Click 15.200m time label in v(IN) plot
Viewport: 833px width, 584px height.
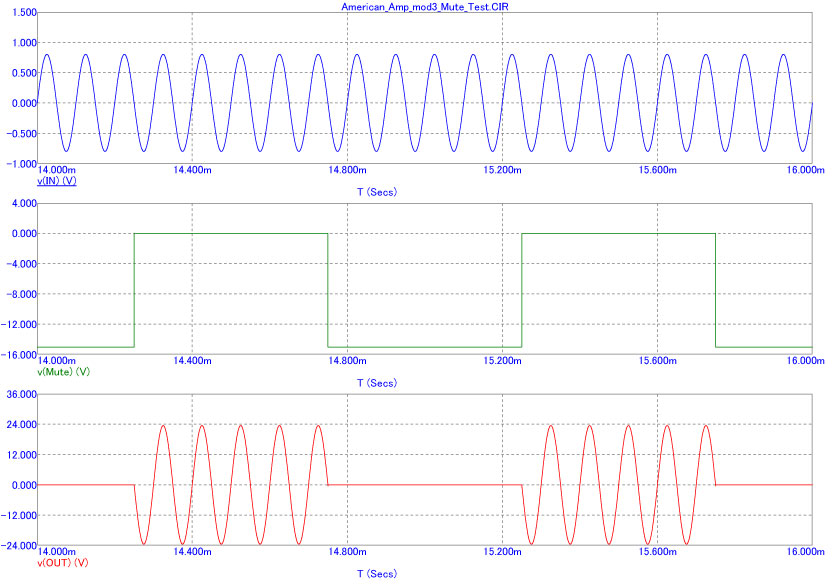pyautogui.click(x=503, y=170)
